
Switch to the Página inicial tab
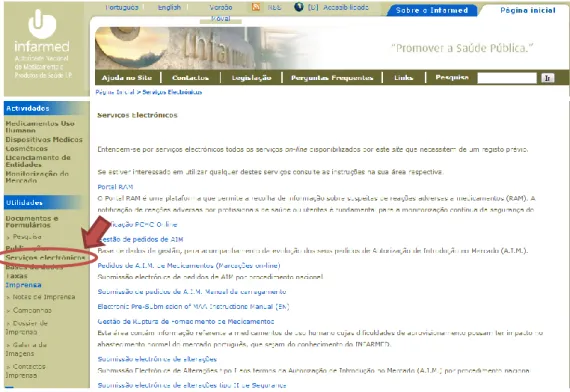tap(528, 10)
